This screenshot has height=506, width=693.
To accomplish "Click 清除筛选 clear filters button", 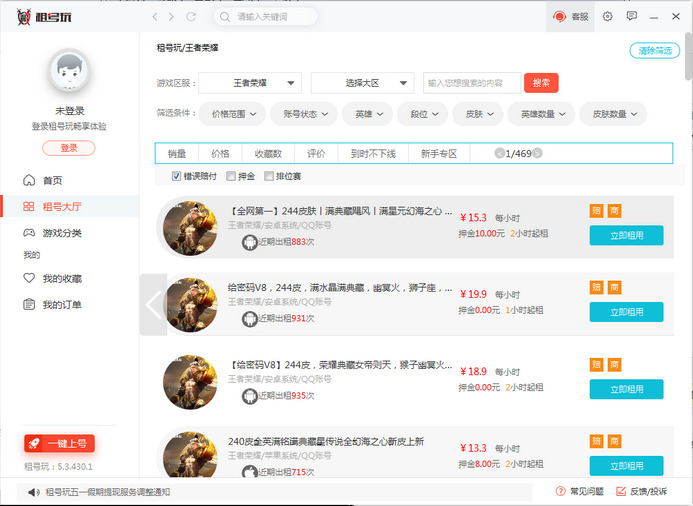I will coord(655,51).
